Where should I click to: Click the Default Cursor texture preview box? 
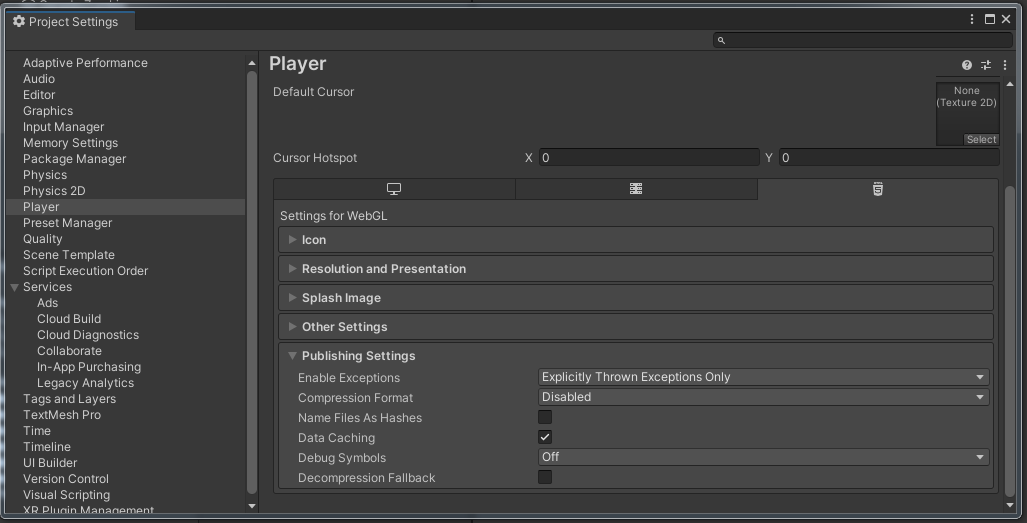click(x=967, y=114)
